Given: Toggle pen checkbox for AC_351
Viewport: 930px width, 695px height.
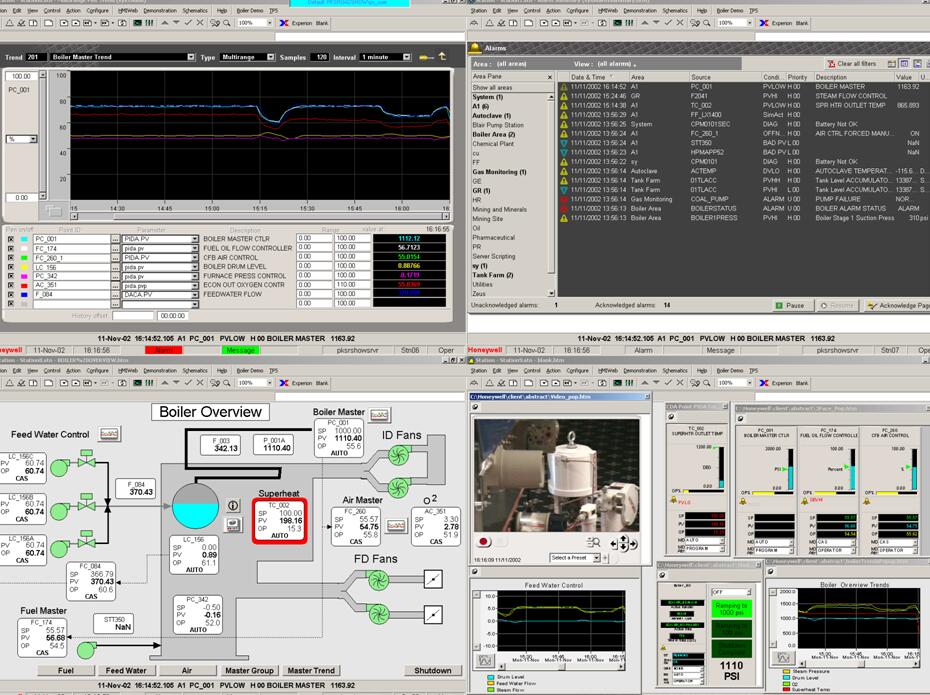Looking at the screenshot, I should pos(11,285).
